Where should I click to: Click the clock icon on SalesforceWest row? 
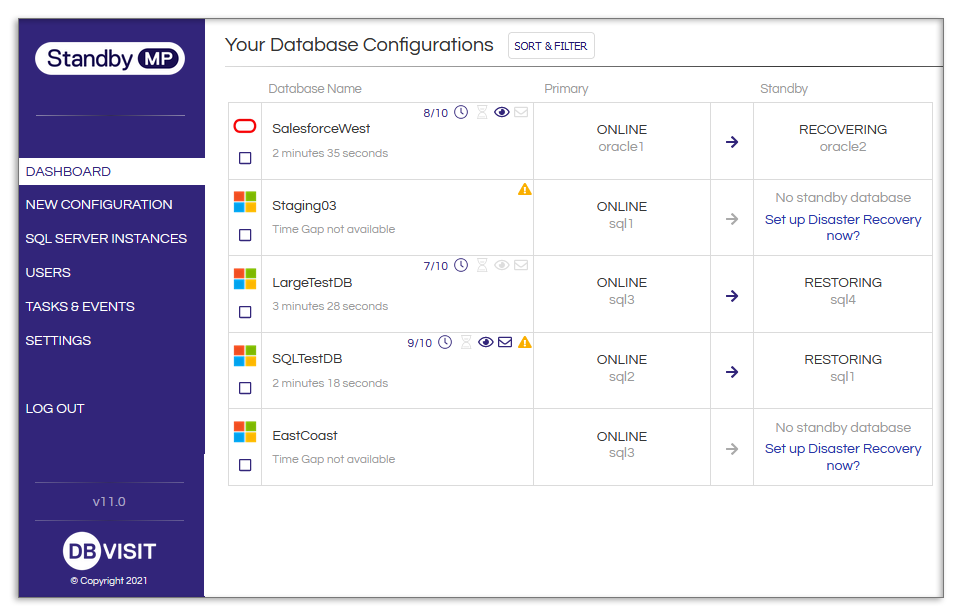(x=461, y=112)
